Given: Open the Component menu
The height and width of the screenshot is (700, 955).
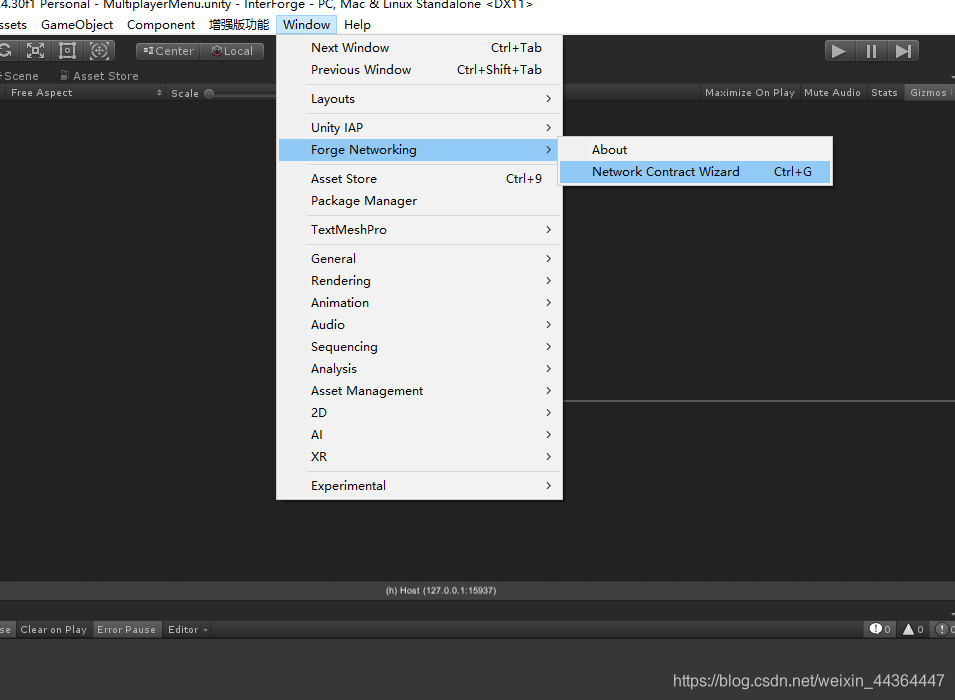Looking at the screenshot, I should 161,25.
